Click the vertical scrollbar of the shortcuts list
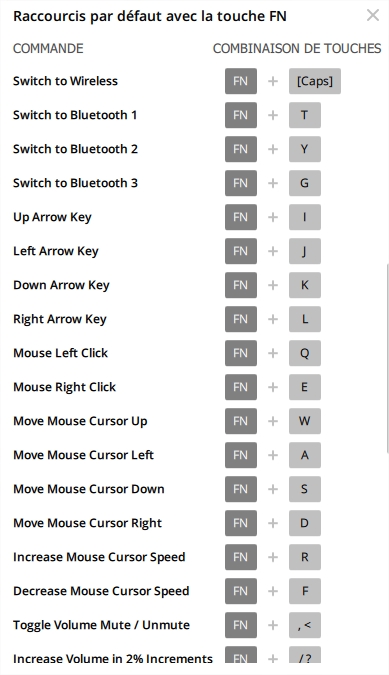 [387, 358]
